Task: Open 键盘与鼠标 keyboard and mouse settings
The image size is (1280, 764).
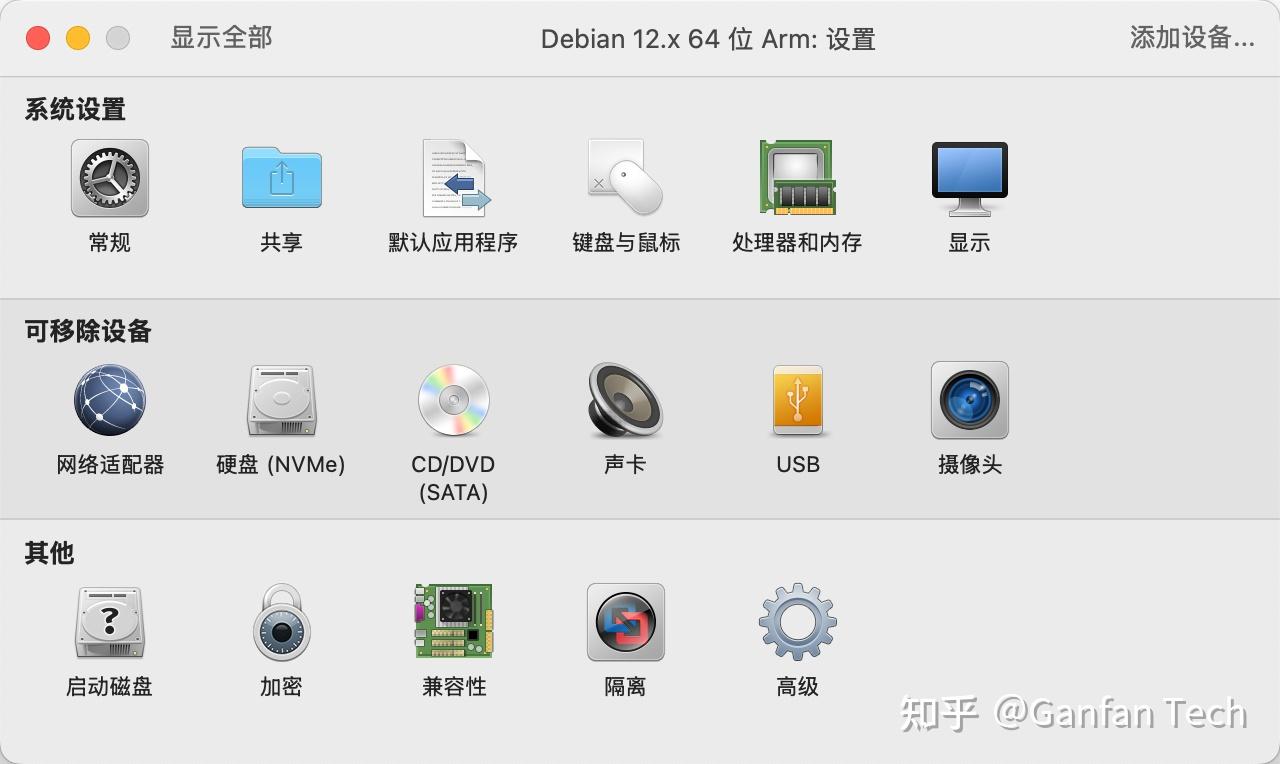Action: (626, 179)
